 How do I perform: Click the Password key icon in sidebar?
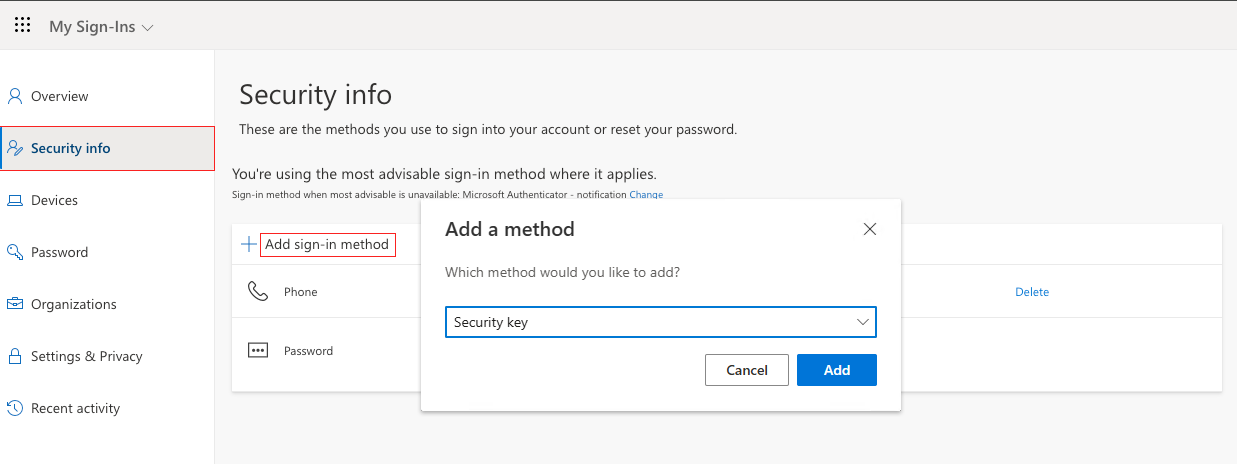coord(15,253)
